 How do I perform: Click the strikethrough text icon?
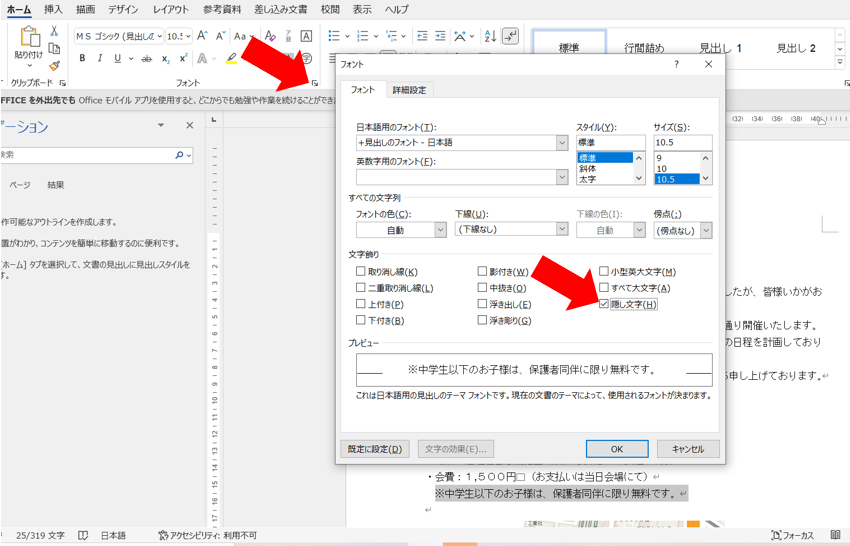click(x=146, y=59)
